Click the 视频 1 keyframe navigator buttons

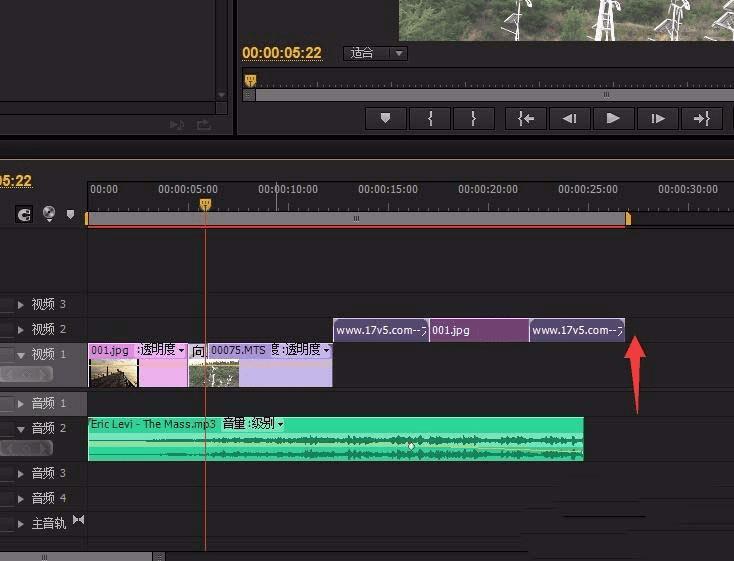pos(26,374)
